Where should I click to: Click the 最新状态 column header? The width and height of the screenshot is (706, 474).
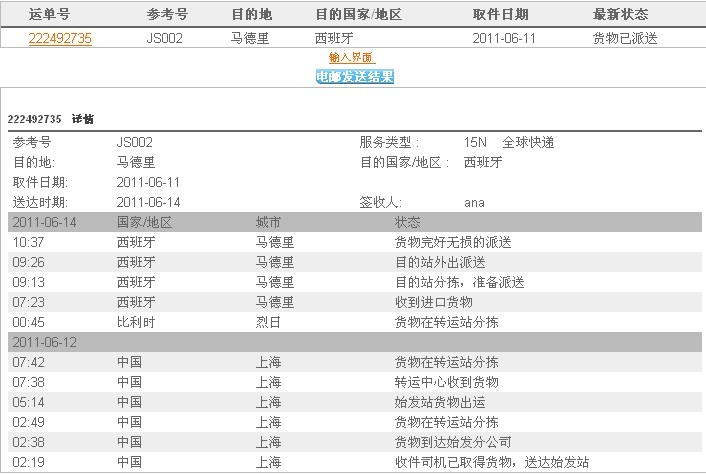click(620, 15)
